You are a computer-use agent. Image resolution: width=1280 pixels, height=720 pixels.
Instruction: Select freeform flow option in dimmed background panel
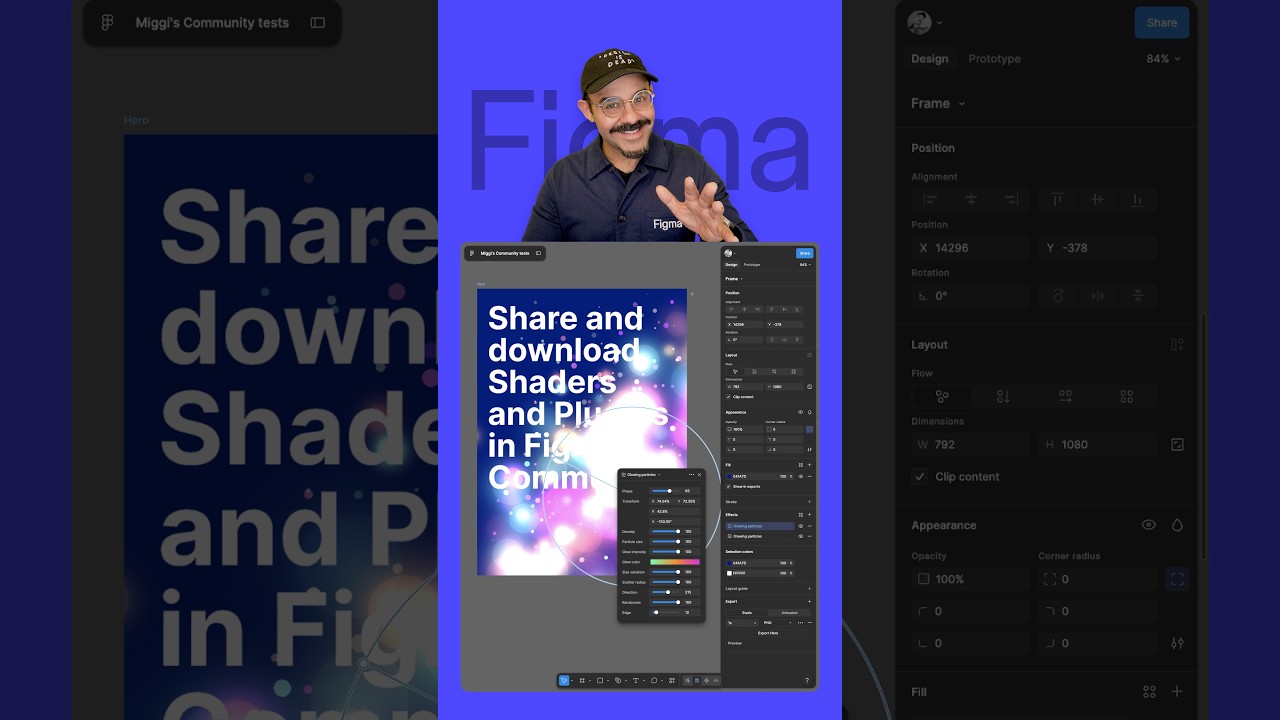[x=941, y=396]
